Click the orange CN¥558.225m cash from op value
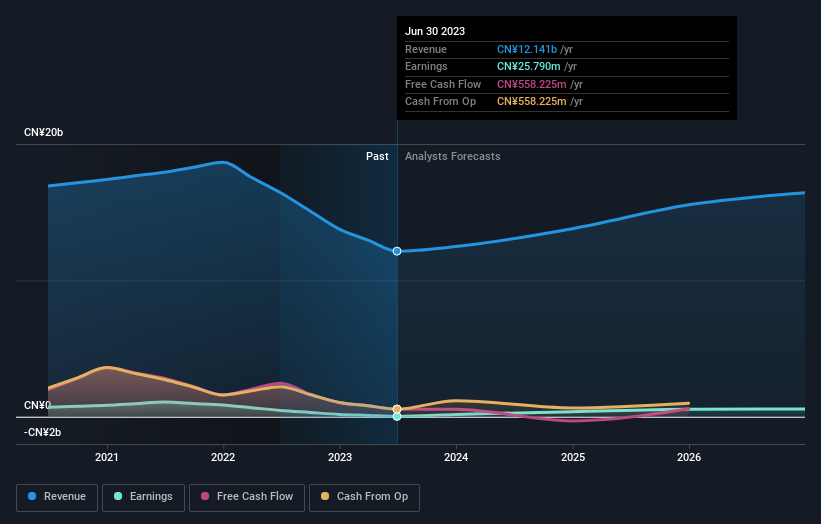Viewport: 821px width, 524px height. coord(531,102)
